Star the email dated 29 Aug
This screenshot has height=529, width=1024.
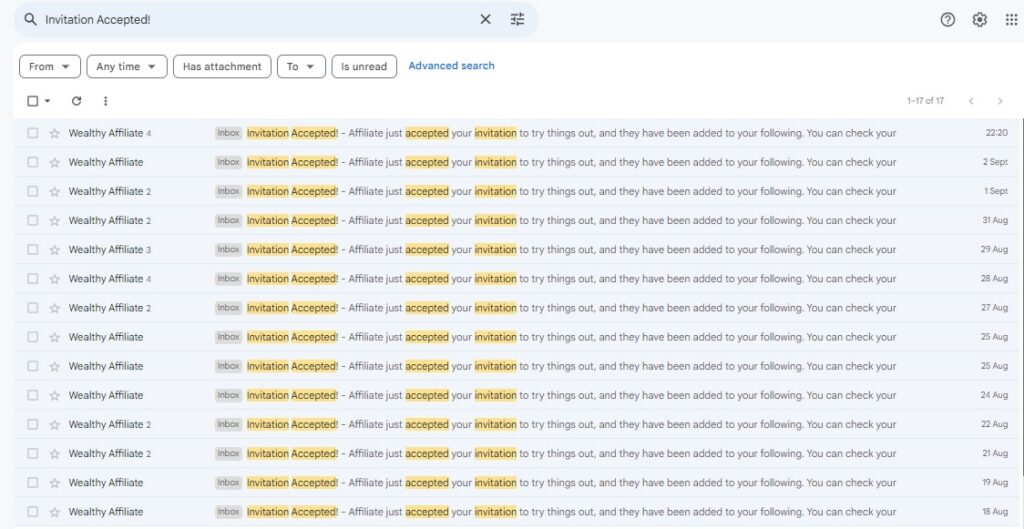tap(55, 249)
